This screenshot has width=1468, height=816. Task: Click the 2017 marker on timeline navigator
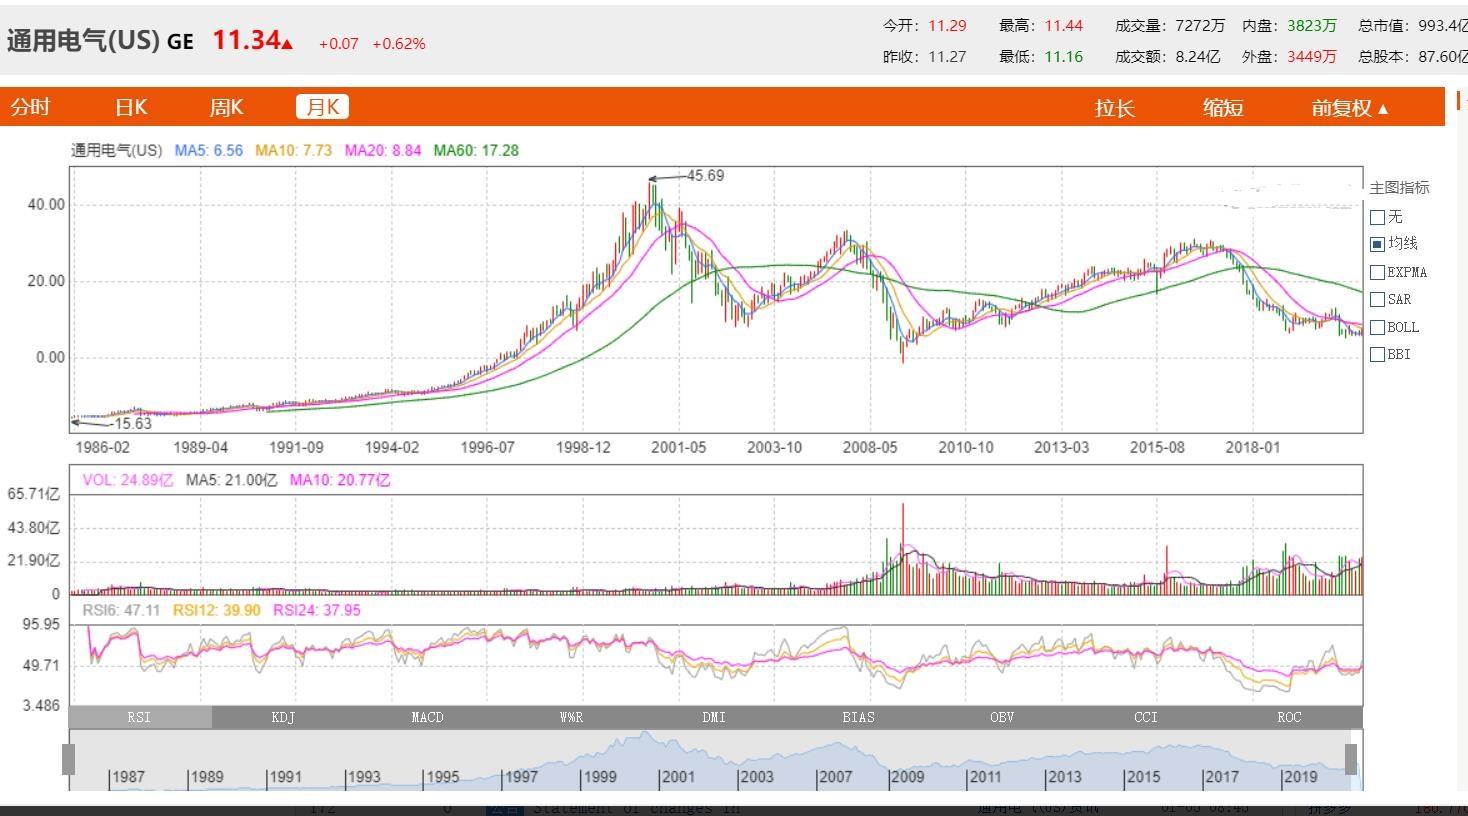coord(1221,776)
